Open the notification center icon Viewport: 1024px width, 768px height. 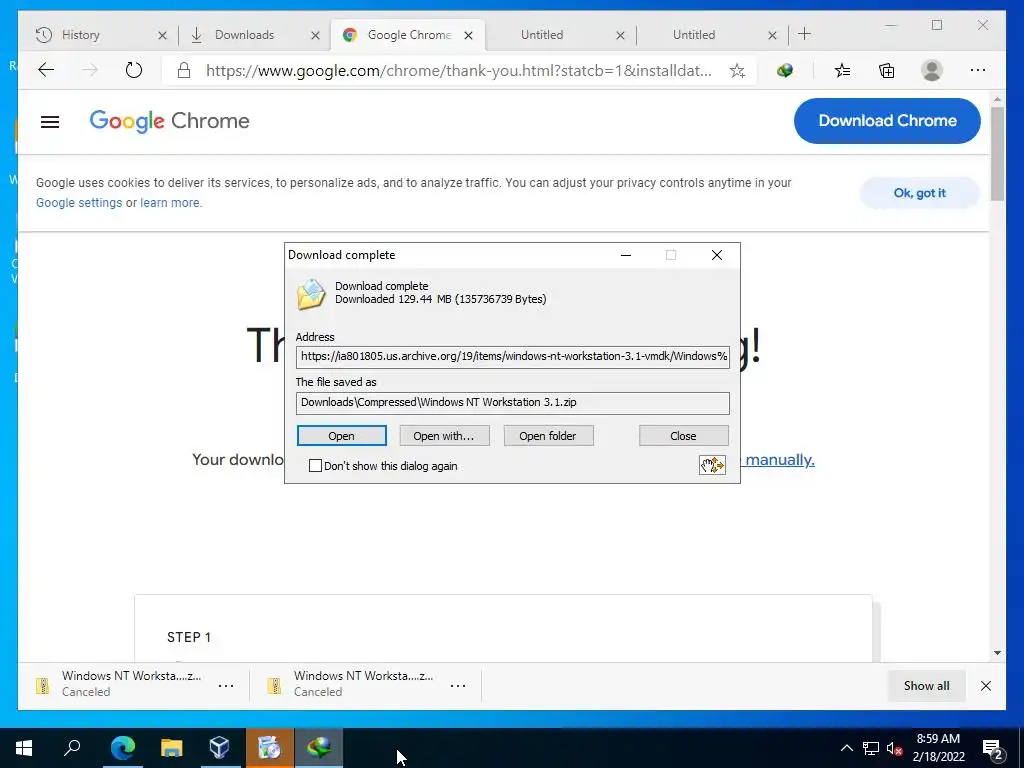point(993,748)
